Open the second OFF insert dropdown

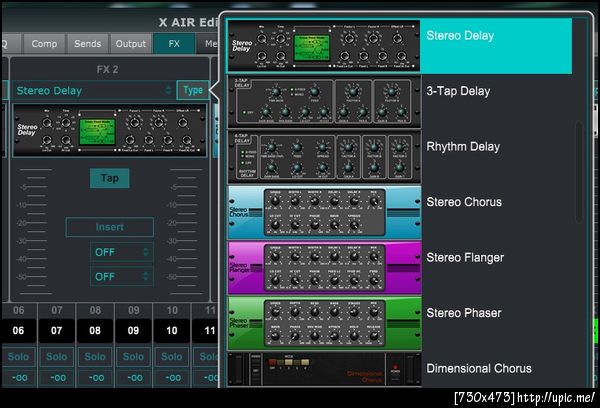tap(122, 277)
